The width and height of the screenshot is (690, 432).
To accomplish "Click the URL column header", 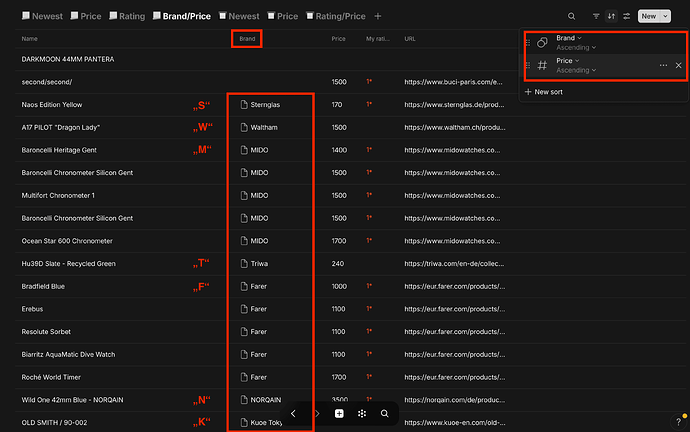I will (x=410, y=39).
